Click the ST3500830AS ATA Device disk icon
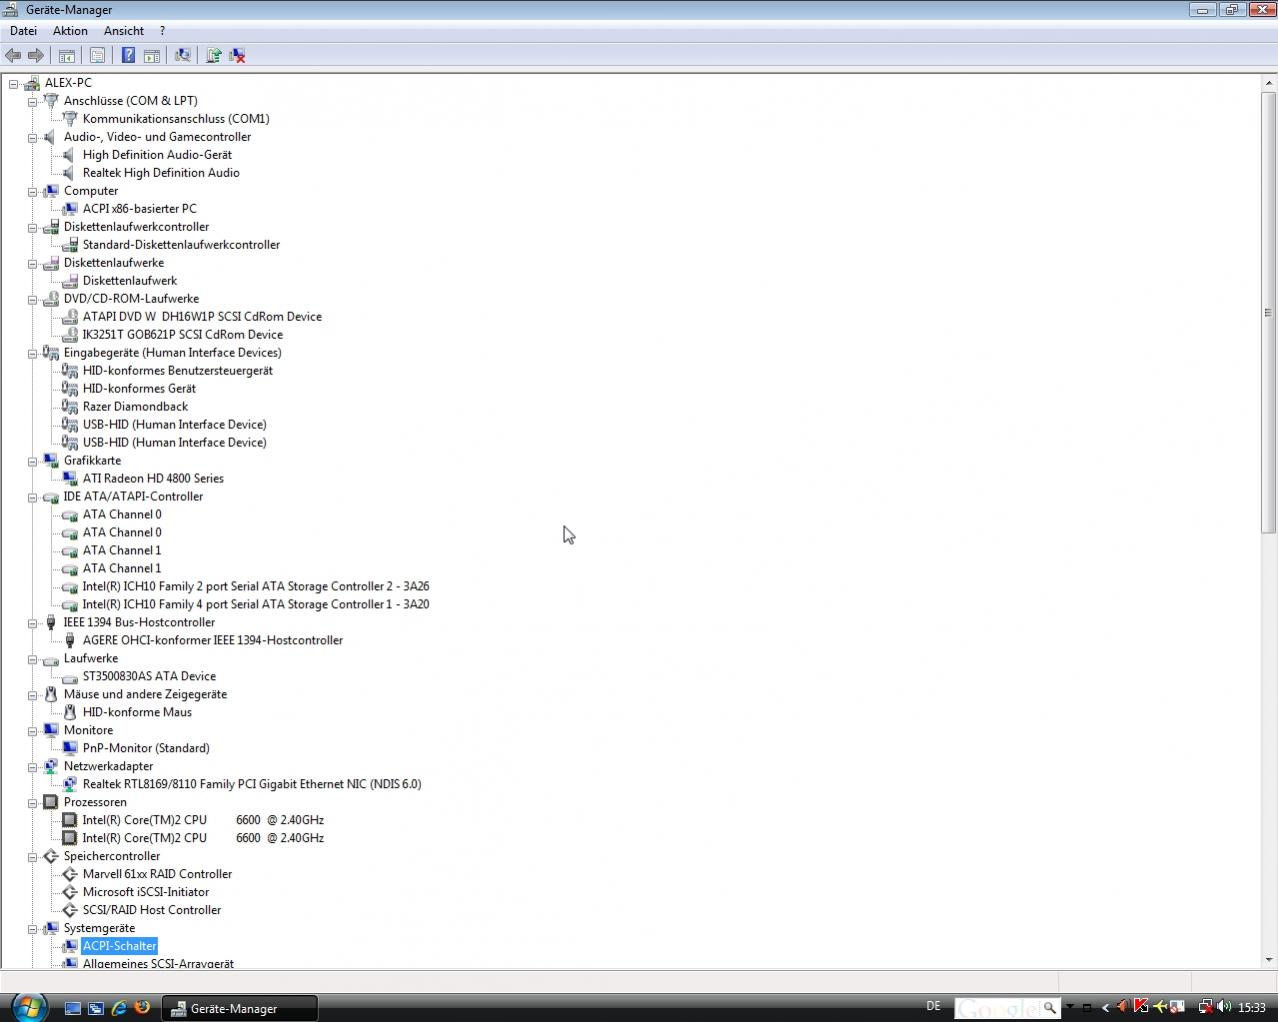The width and height of the screenshot is (1278, 1022). [x=70, y=677]
